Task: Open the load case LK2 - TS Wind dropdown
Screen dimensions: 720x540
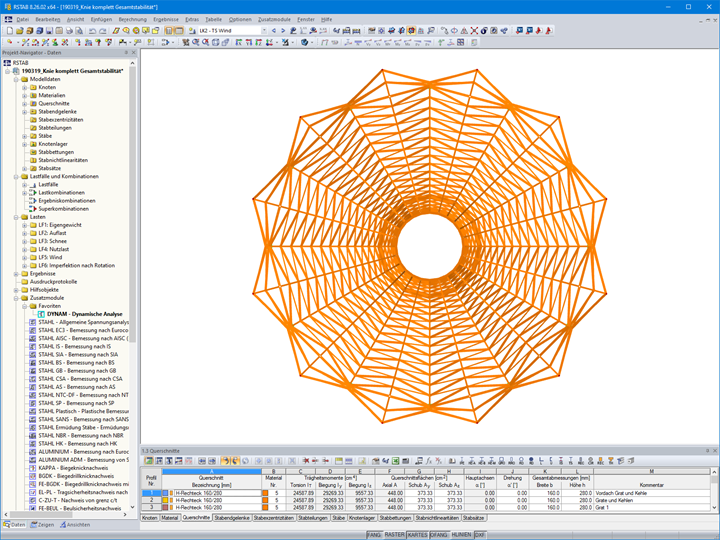Action: pos(264,31)
